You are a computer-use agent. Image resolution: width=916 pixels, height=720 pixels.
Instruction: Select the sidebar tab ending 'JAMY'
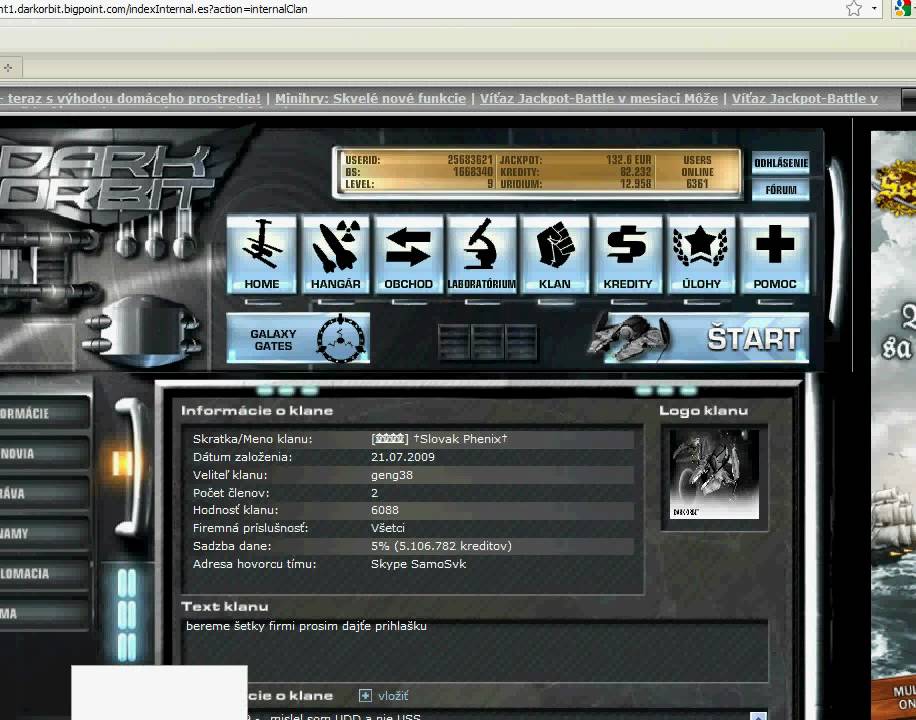(x=44, y=533)
